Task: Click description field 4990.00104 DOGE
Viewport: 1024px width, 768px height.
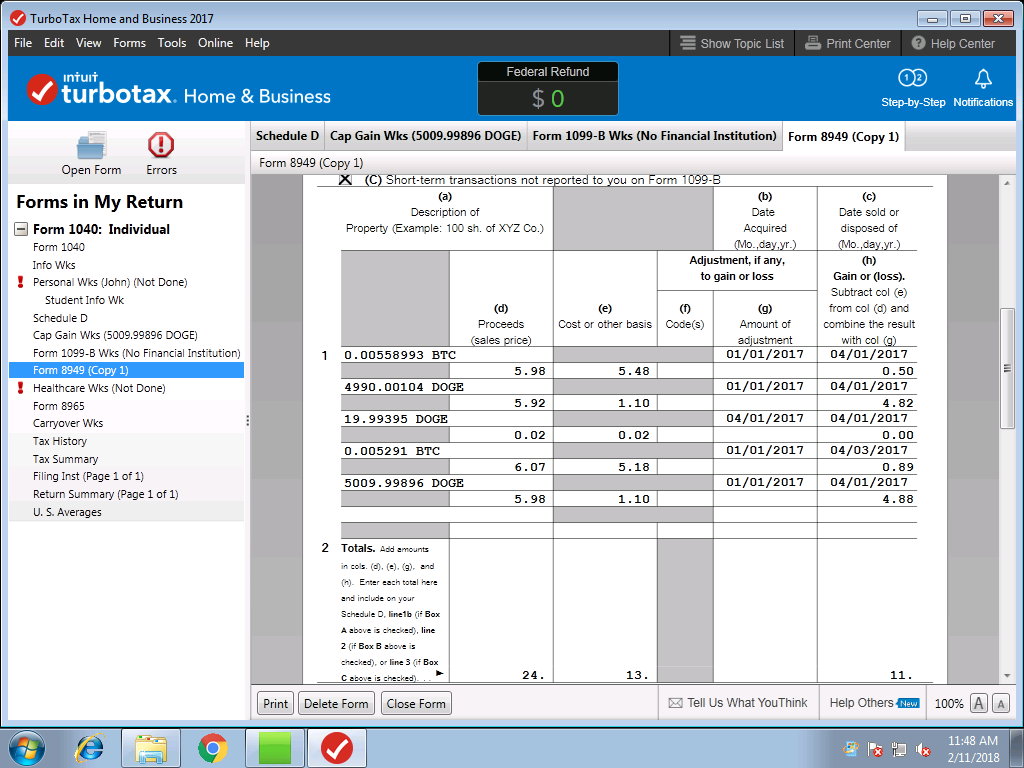Action: pyautogui.click(x=447, y=387)
